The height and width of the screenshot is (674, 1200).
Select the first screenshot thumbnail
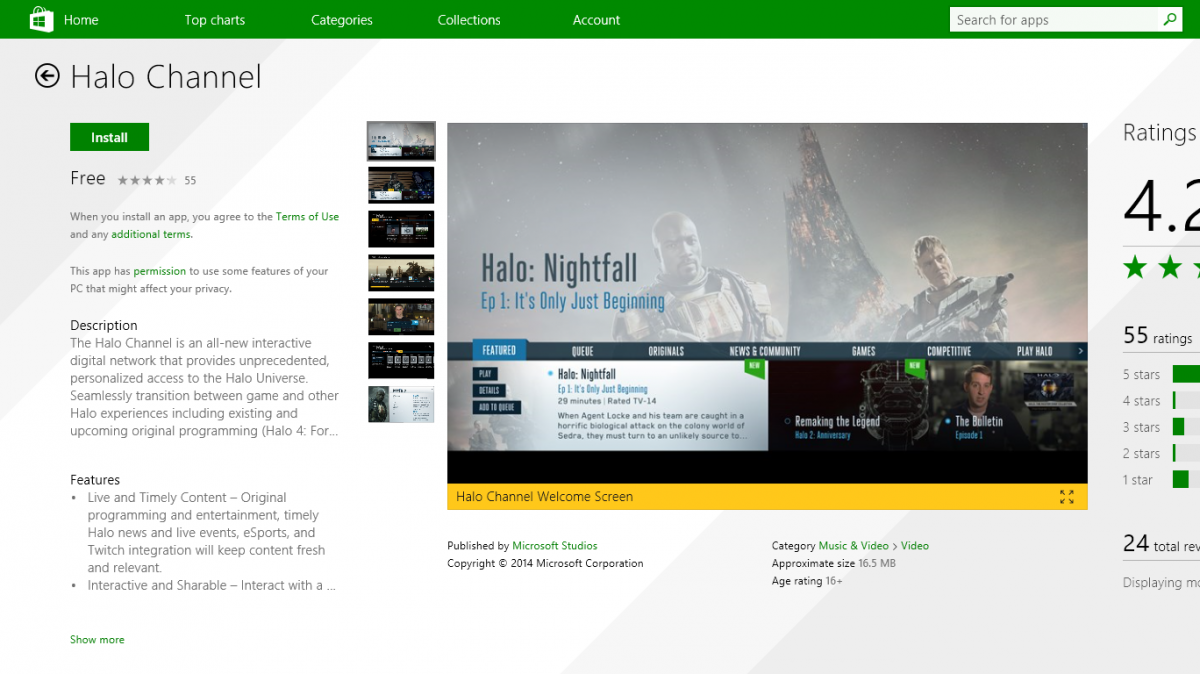point(401,141)
